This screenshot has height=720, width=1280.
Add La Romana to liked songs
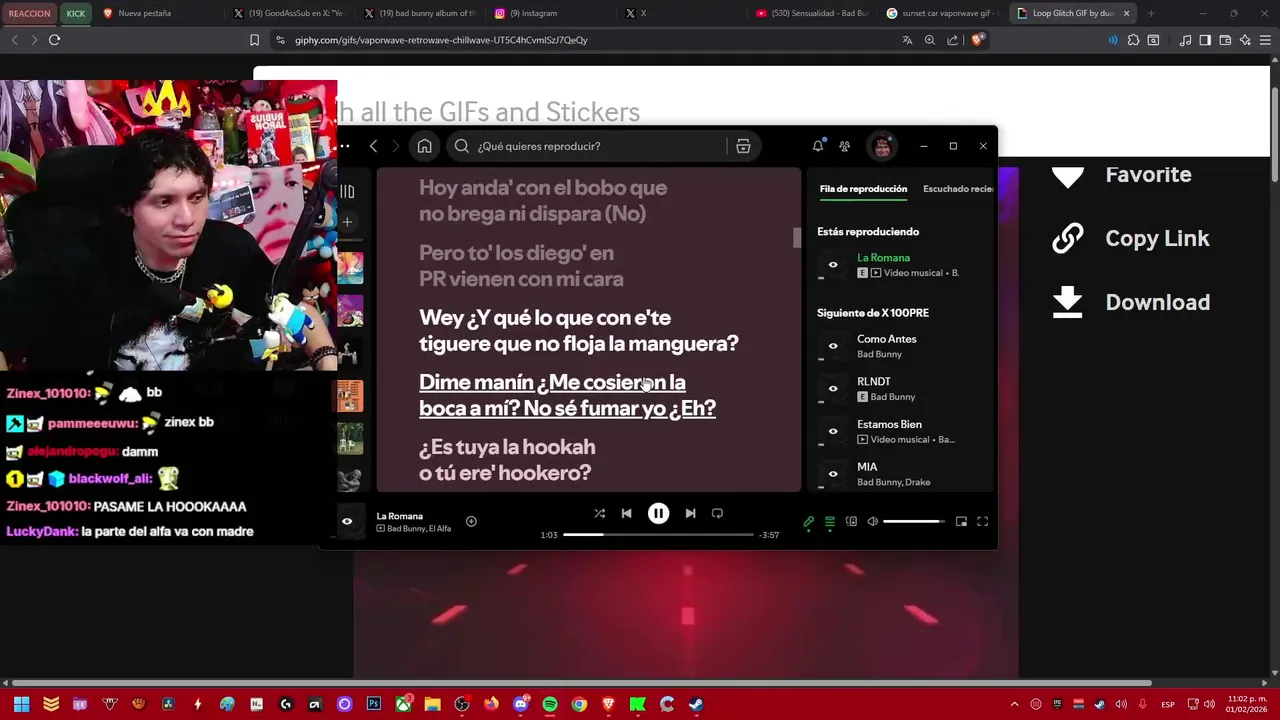tap(471, 521)
